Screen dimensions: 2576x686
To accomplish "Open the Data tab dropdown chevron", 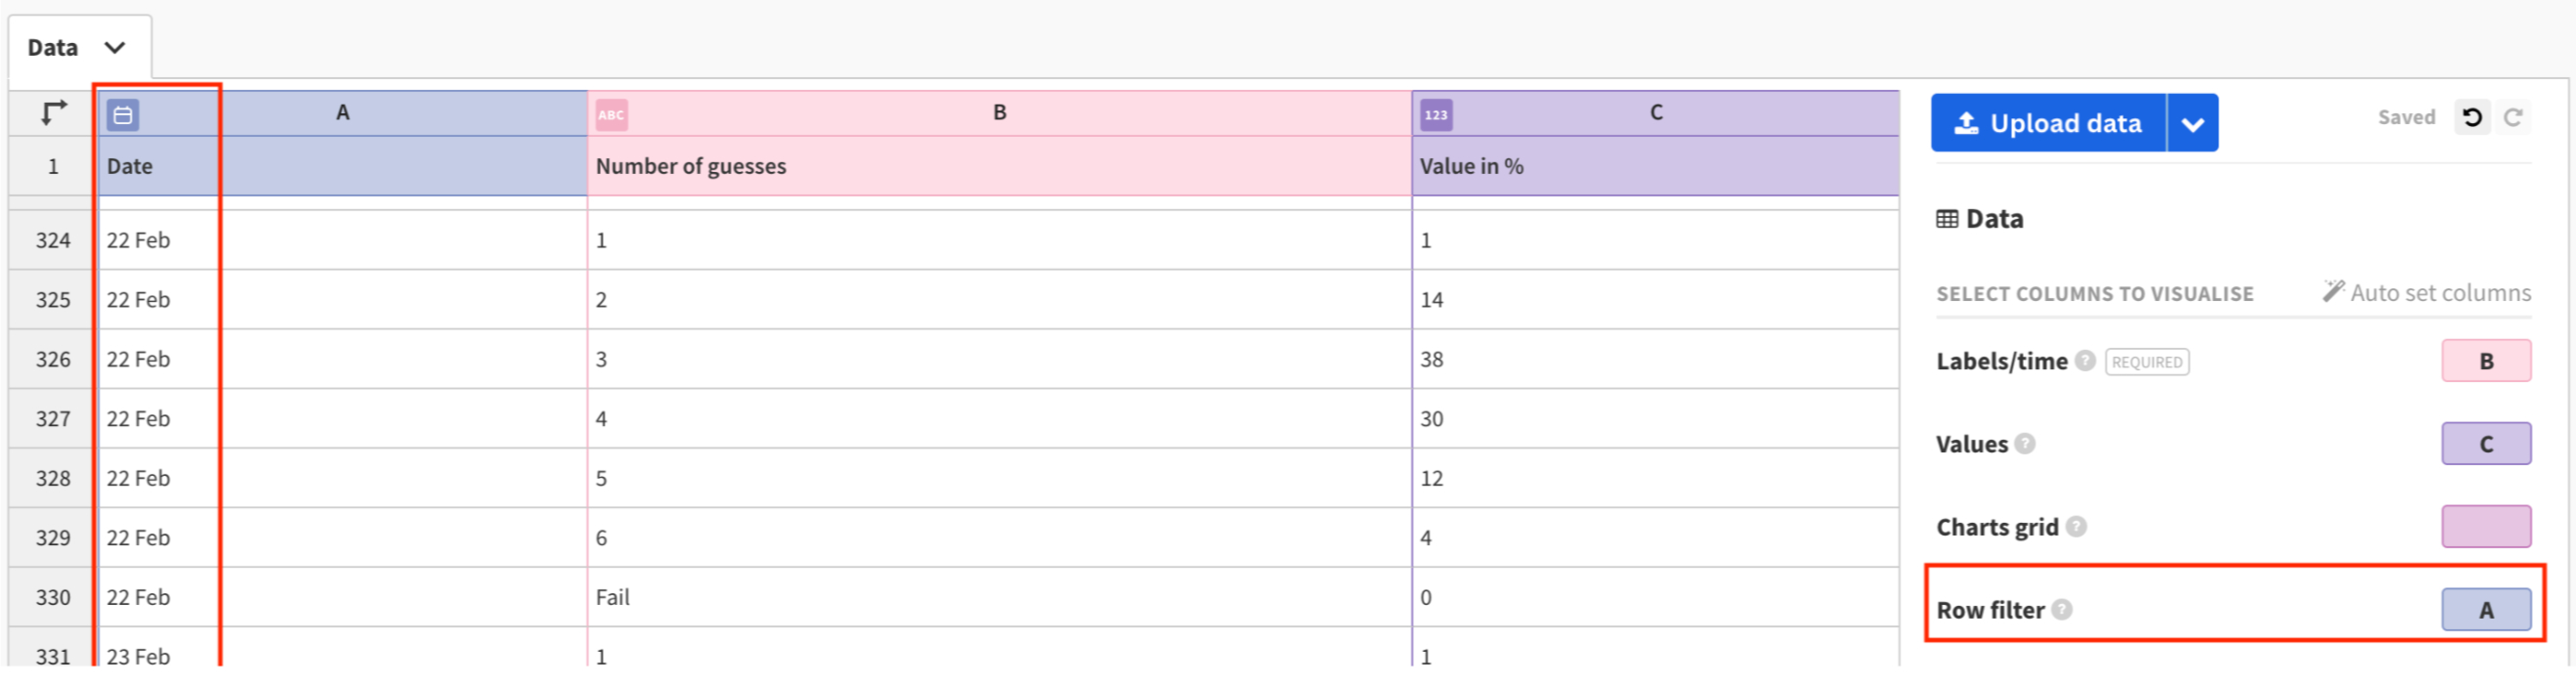I will pyautogui.click(x=115, y=48).
